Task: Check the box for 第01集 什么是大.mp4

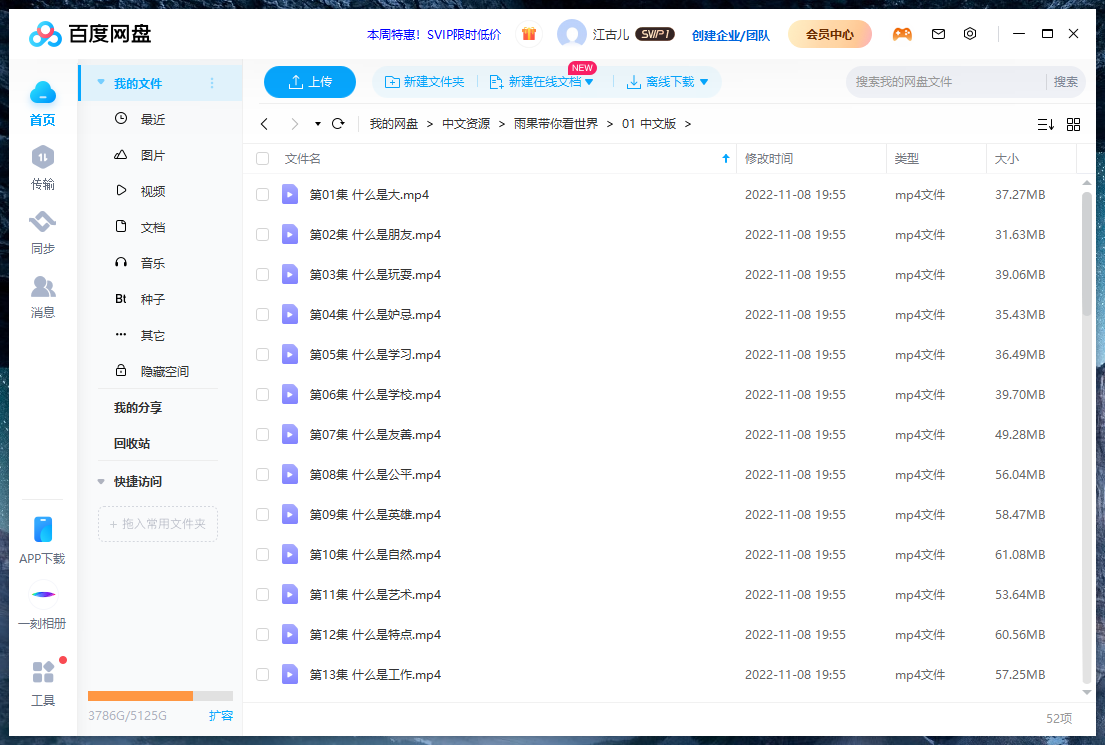Action: pyautogui.click(x=263, y=195)
